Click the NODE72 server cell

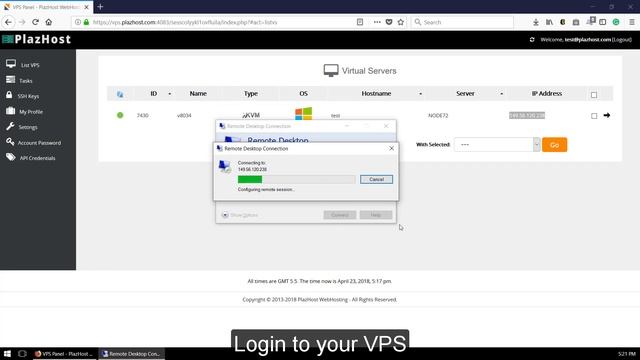coord(438,116)
